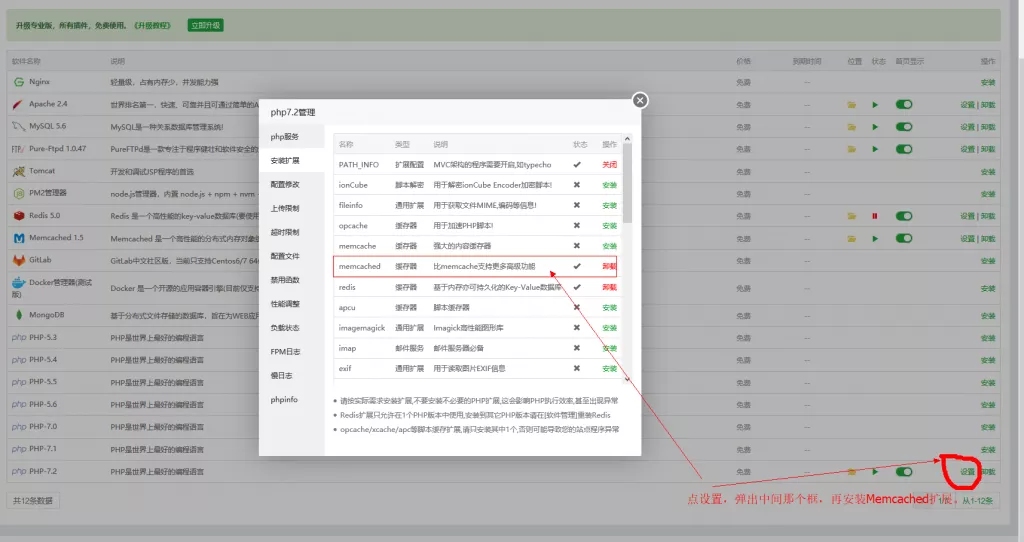Screen dimensions: 1024x542
Task: Click the PM2 manager icon
Action: click(x=18, y=193)
